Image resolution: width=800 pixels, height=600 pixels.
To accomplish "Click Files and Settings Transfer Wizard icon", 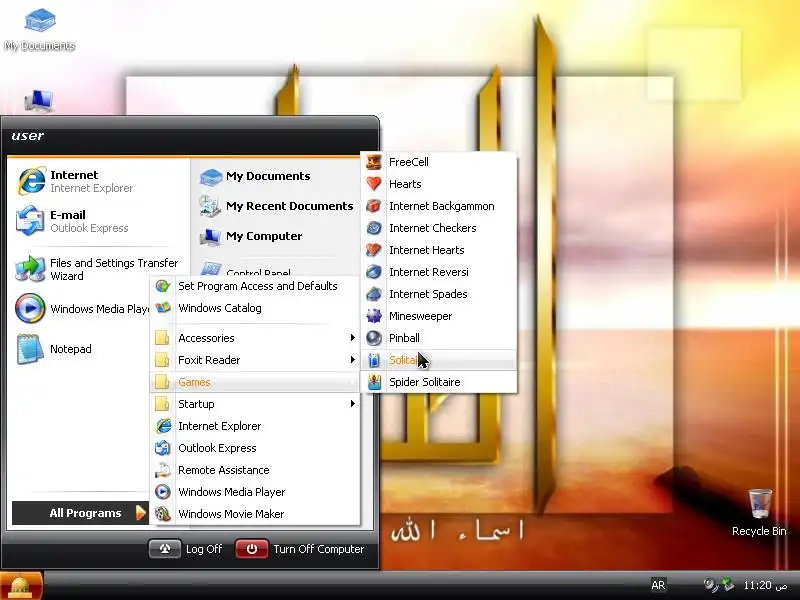I will 31,269.
